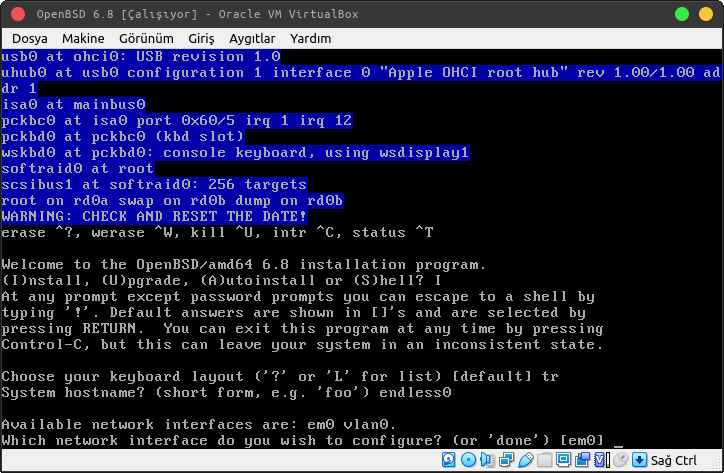Open the Yardım menu
The height and width of the screenshot is (473, 724).
[x=310, y=39]
